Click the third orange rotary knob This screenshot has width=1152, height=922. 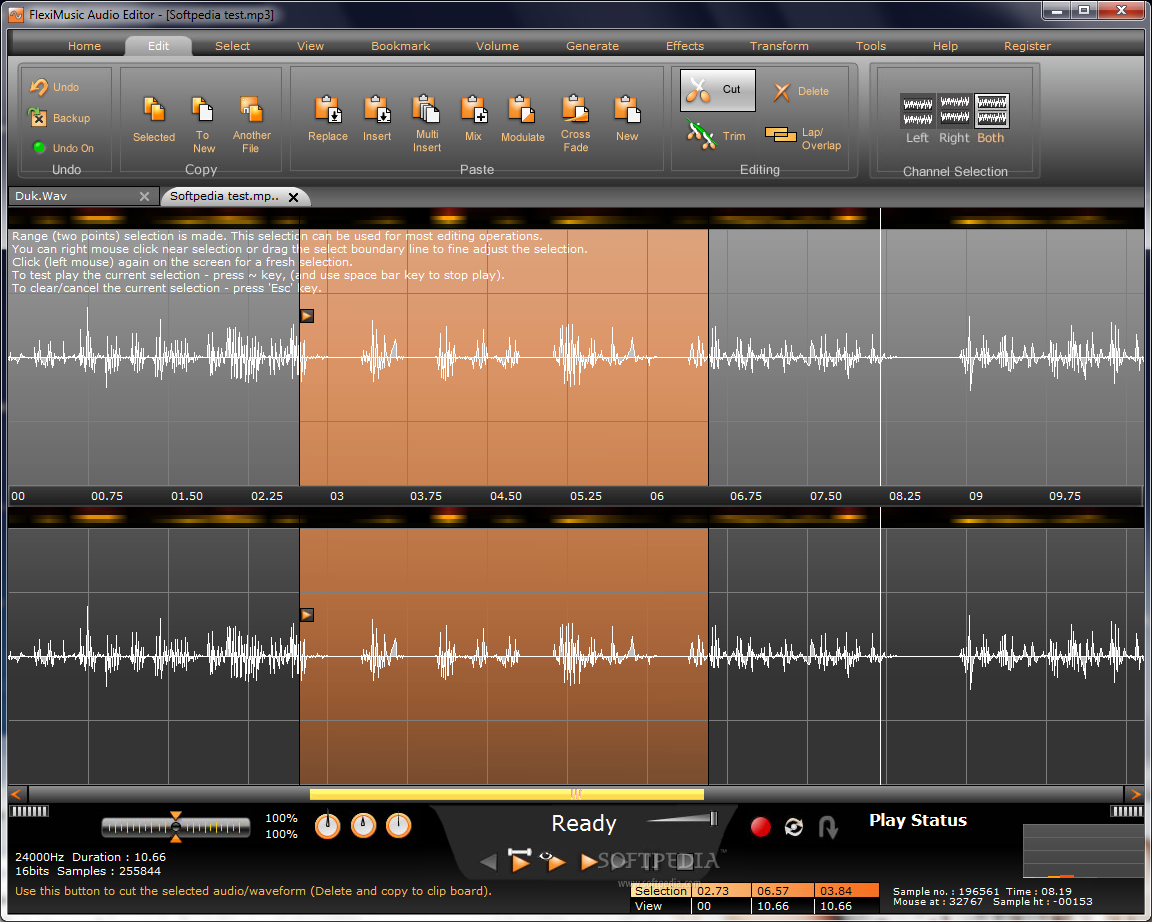point(398,826)
